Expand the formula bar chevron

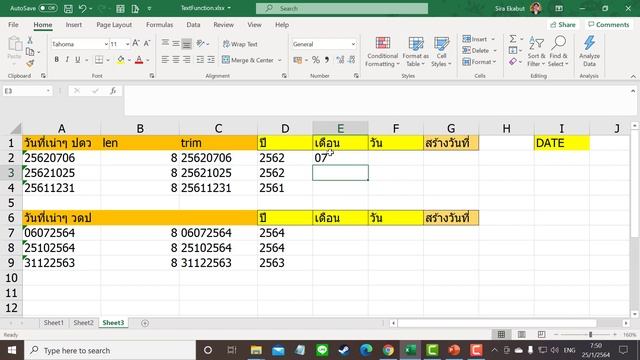click(x=633, y=91)
